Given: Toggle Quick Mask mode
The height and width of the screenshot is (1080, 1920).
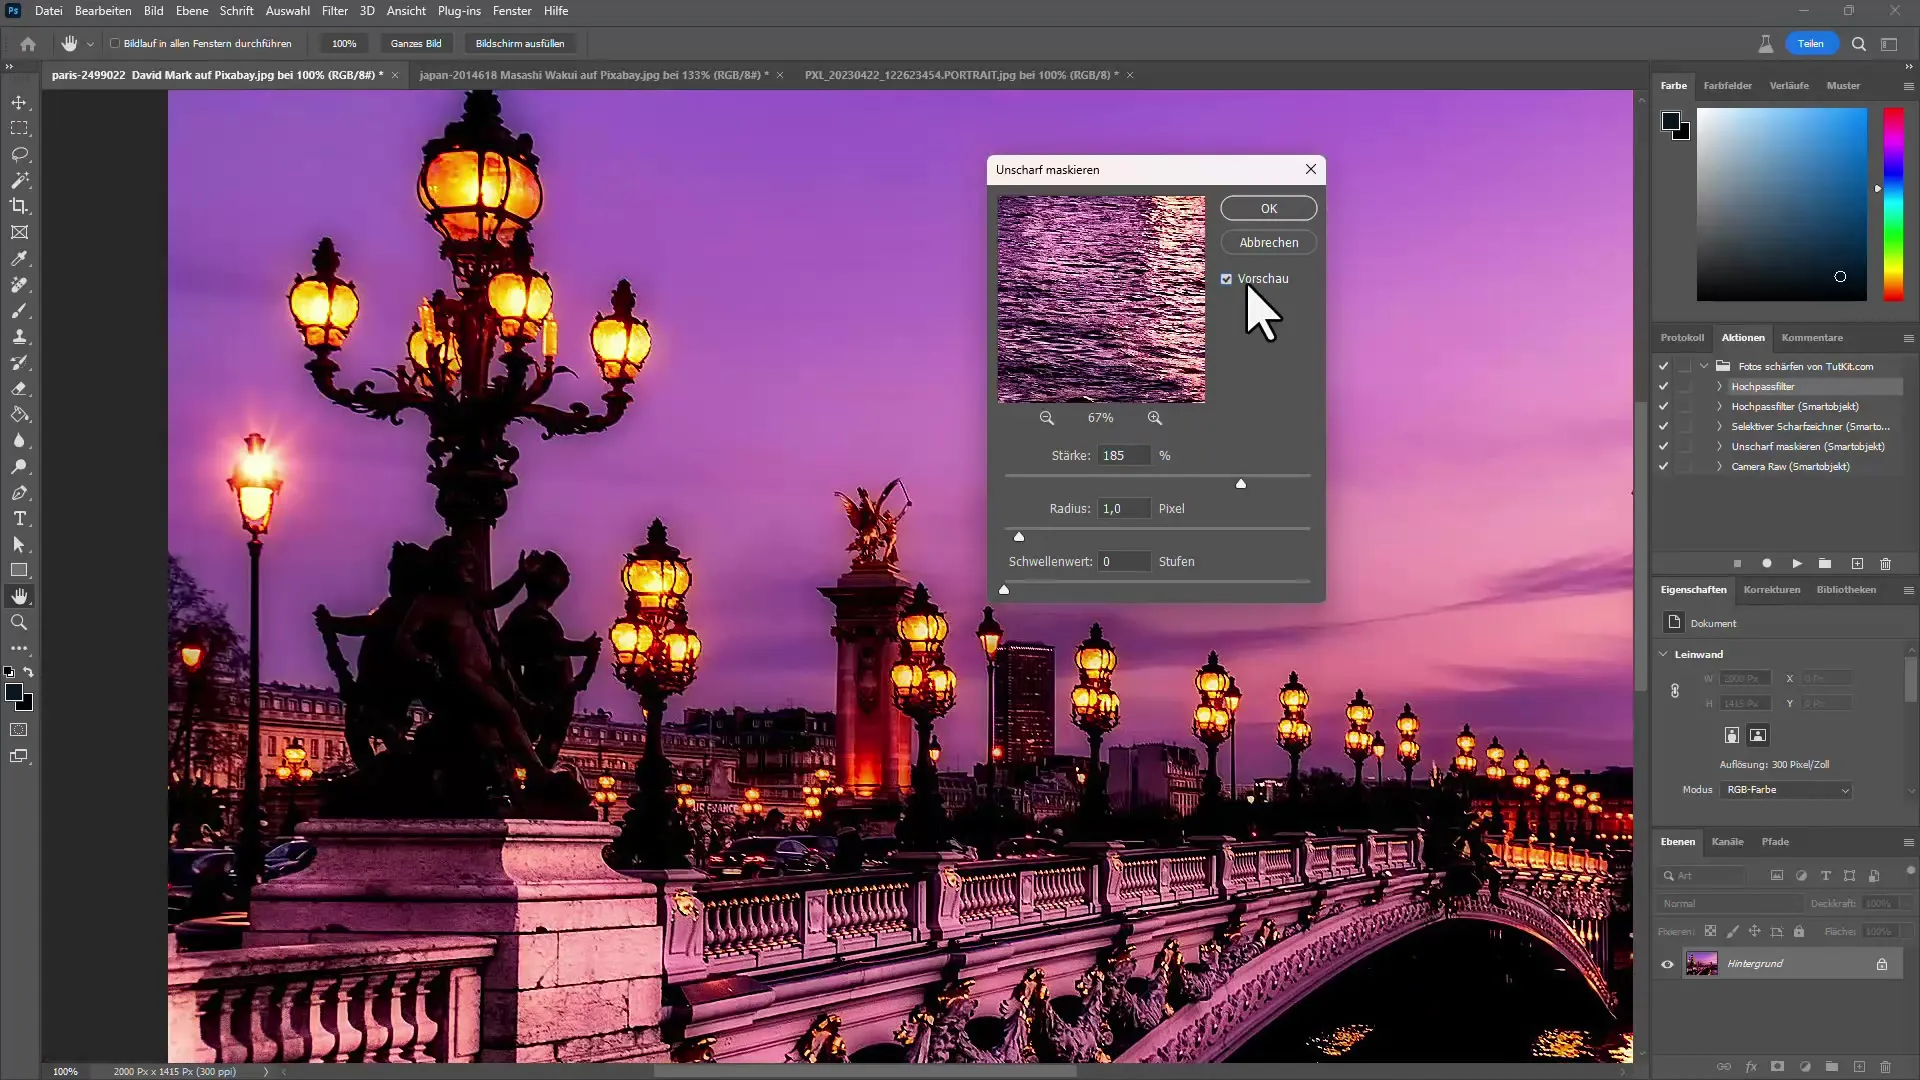Looking at the screenshot, I should tap(19, 730).
